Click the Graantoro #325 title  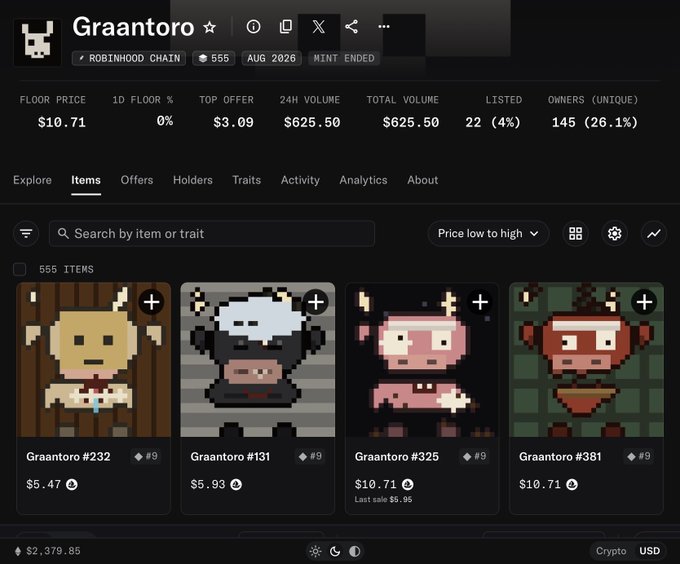(397, 456)
